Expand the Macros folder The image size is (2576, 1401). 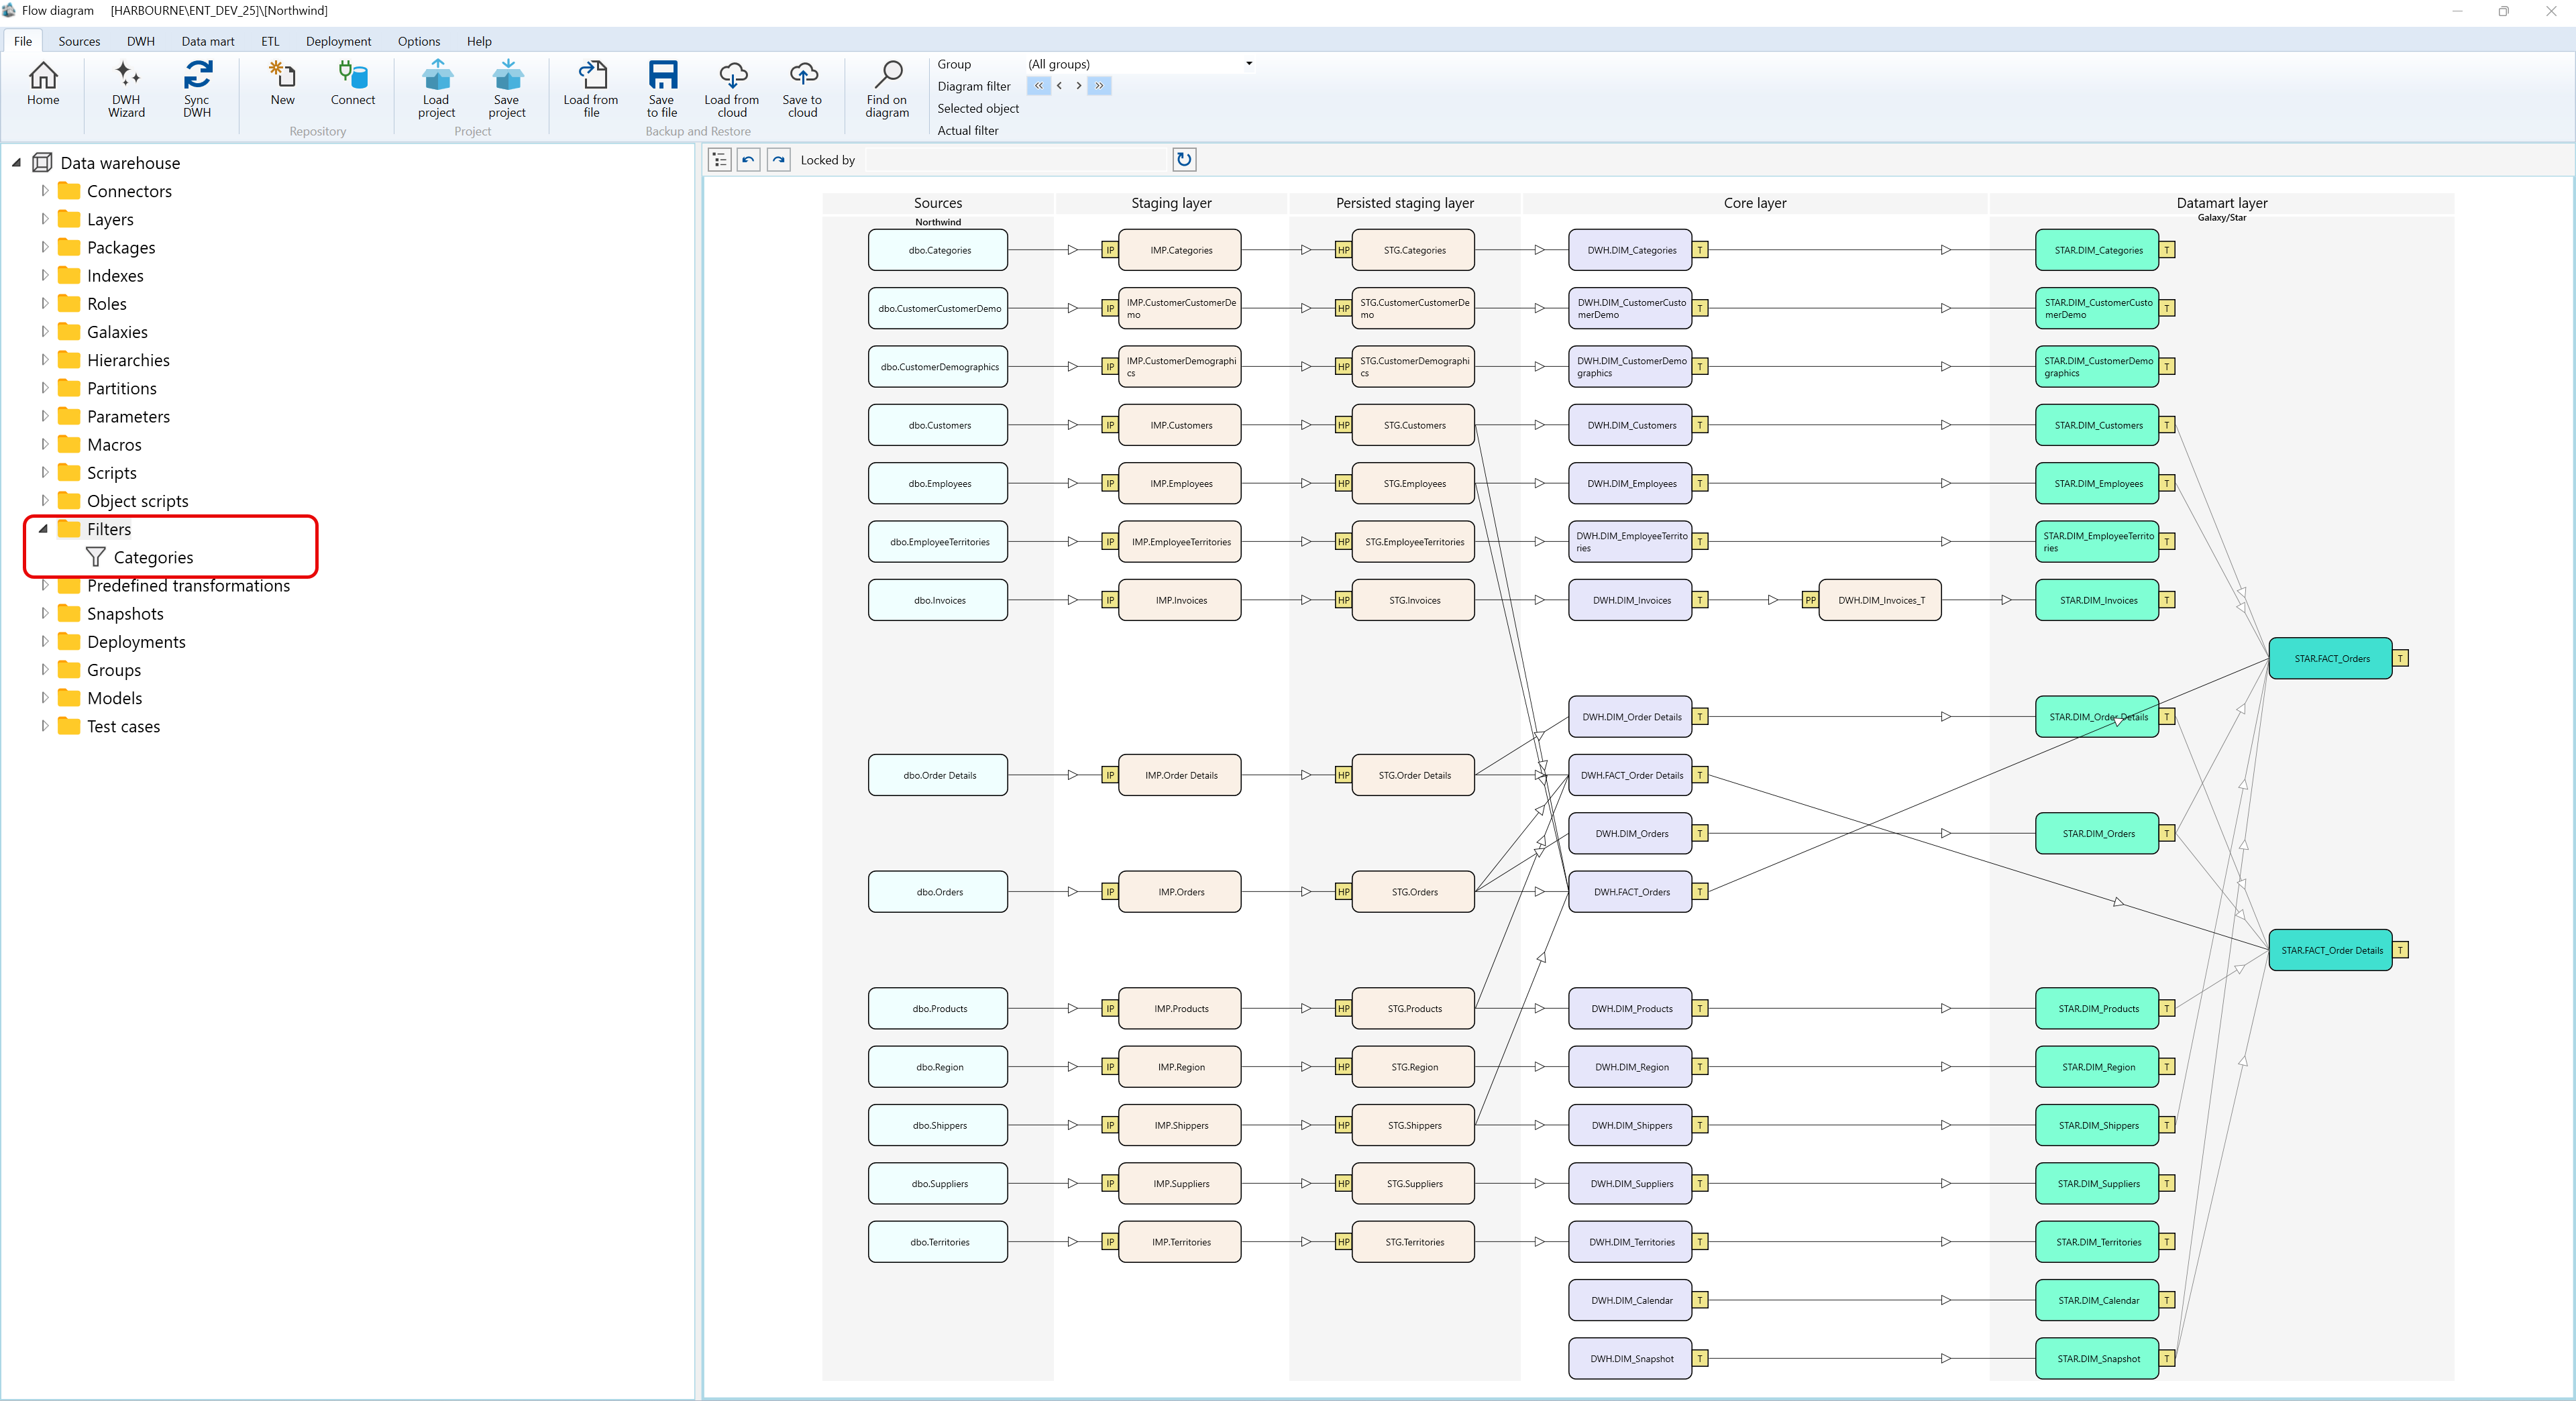44,444
